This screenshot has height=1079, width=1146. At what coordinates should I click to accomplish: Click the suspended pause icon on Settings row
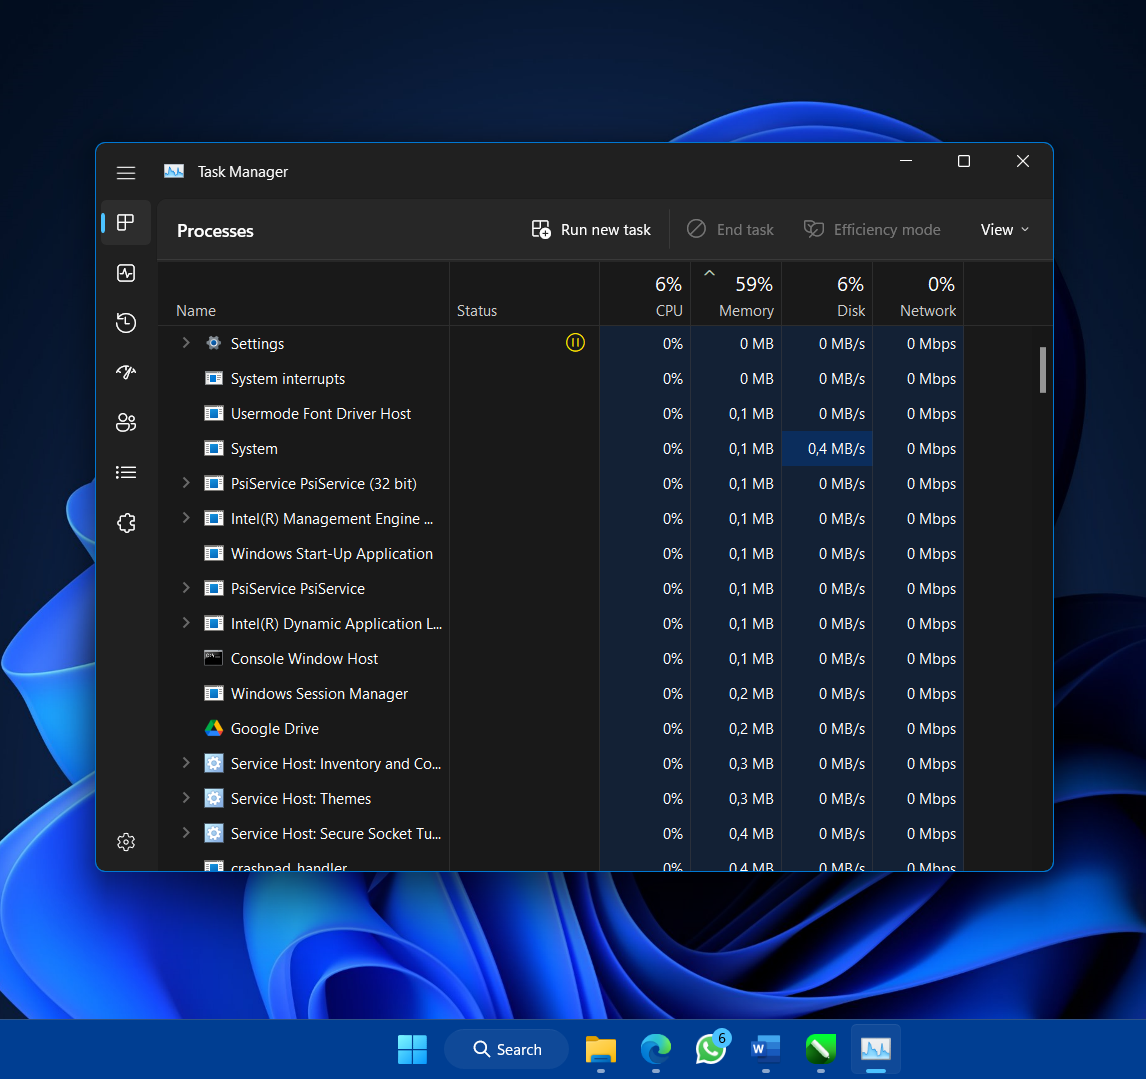pos(575,342)
